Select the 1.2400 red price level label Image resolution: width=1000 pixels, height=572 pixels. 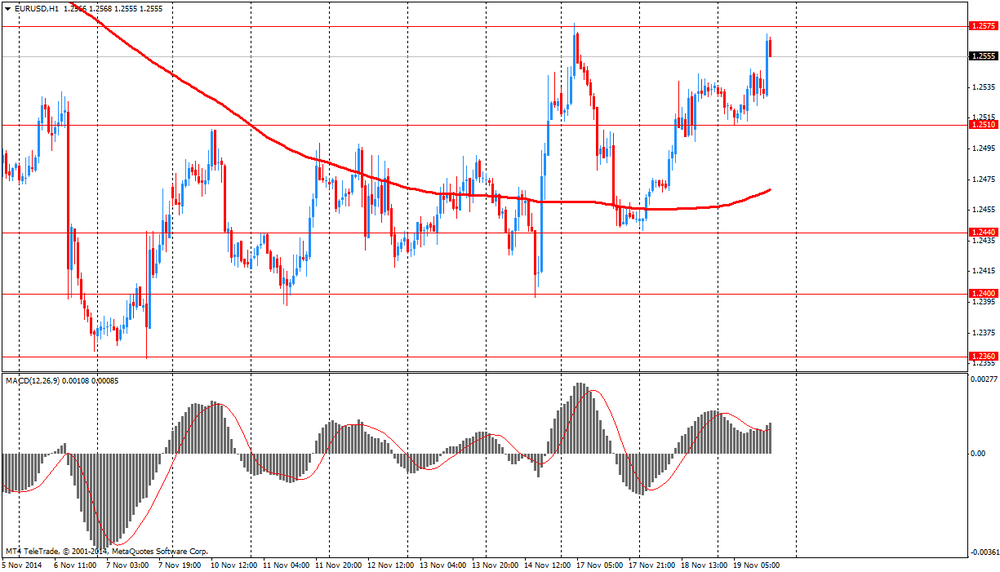(983, 294)
